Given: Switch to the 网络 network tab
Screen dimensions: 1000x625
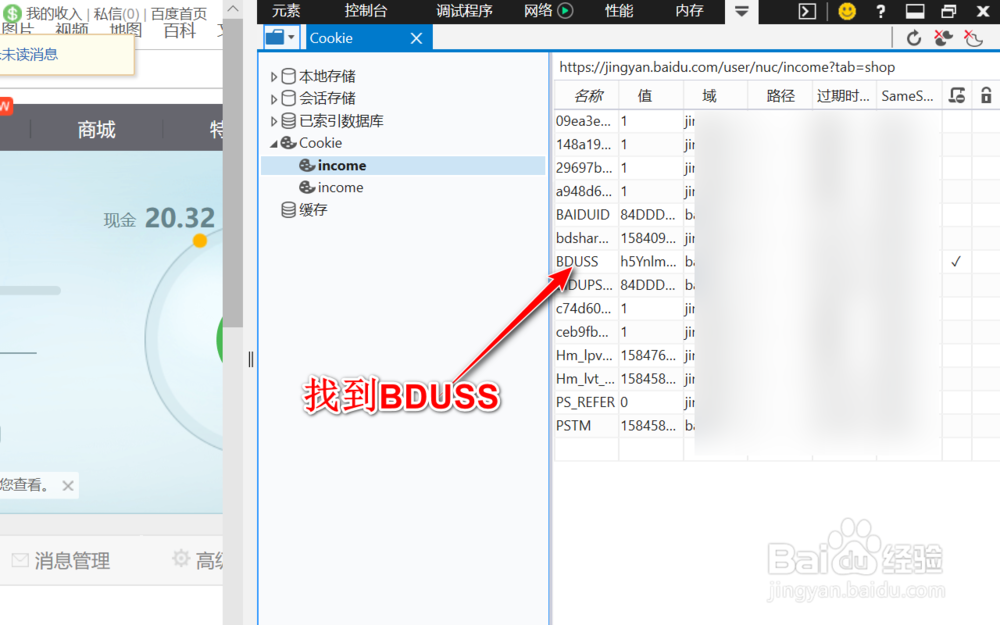Looking at the screenshot, I should (538, 11).
